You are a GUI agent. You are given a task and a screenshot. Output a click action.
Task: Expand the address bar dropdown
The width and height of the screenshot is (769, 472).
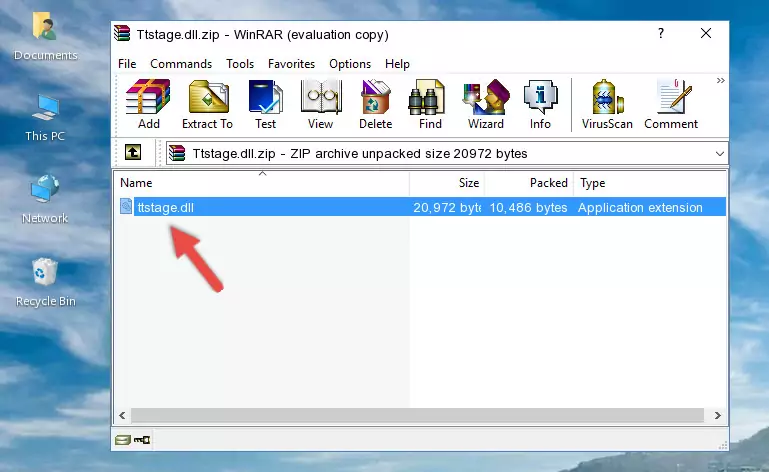pyautogui.click(x=719, y=154)
